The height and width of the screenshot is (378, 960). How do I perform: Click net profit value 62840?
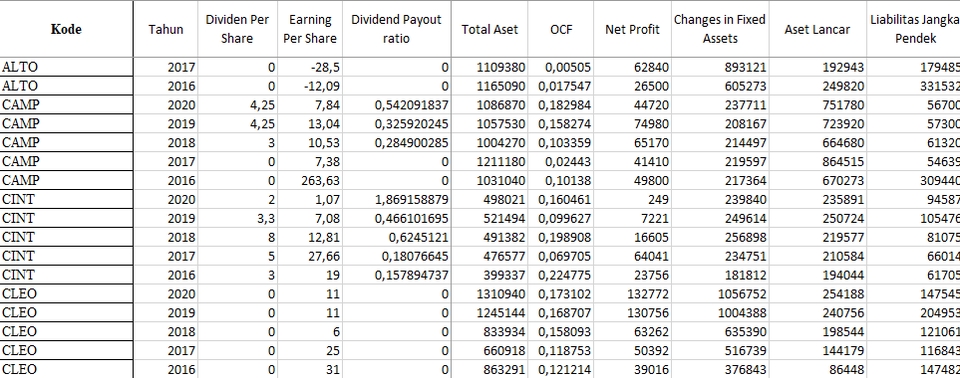click(632, 67)
